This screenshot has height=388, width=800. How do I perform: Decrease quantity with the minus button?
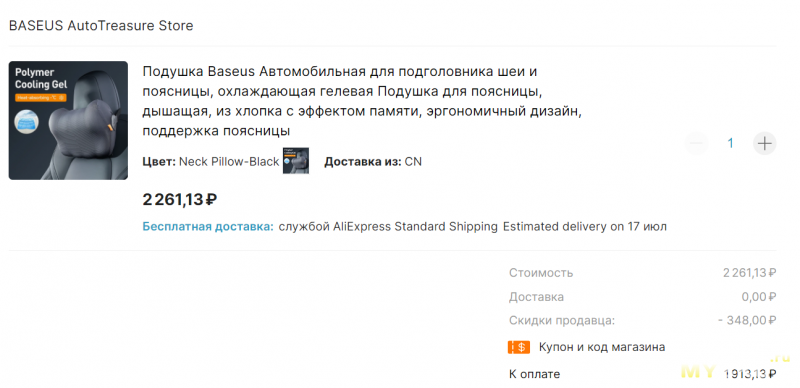coord(696,143)
